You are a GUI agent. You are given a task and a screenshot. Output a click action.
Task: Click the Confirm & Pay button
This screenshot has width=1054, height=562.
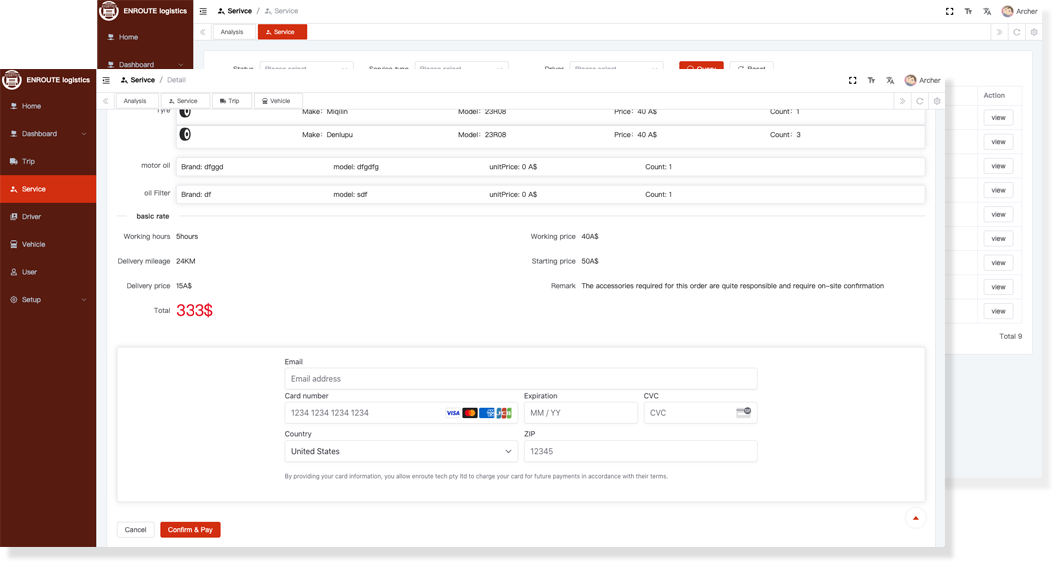coord(190,530)
